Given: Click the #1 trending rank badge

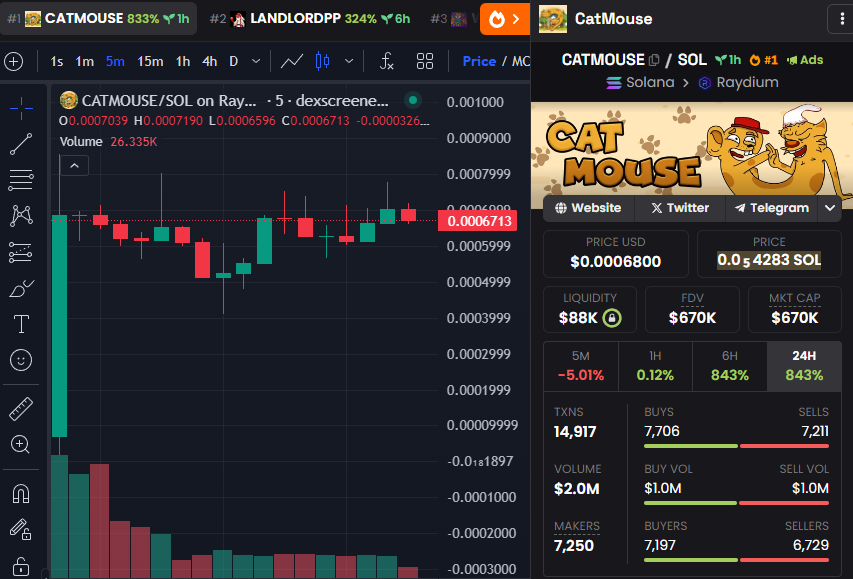Looking at the screenshot, I should [x=764, y=60].
